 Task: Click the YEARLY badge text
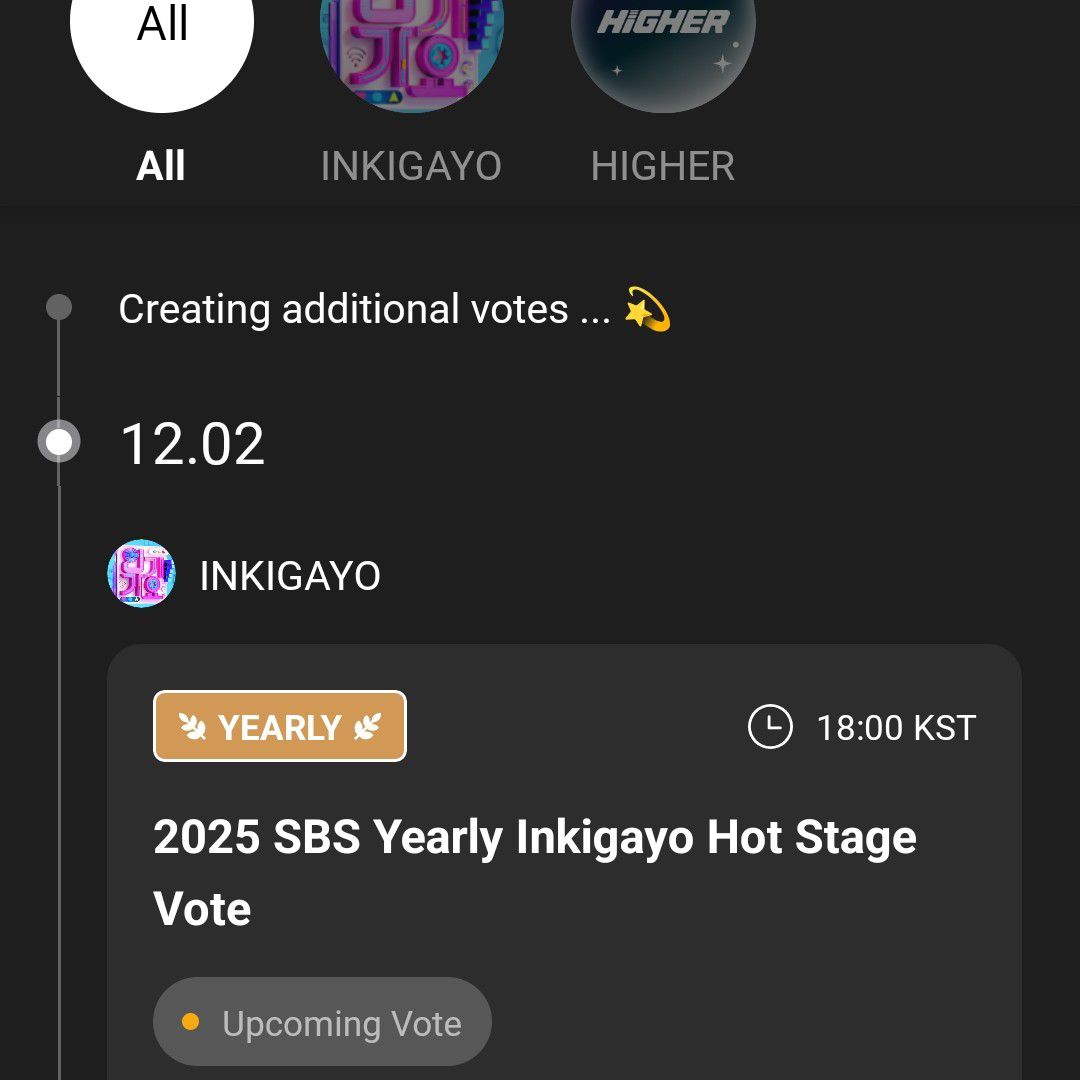(280, 727)
